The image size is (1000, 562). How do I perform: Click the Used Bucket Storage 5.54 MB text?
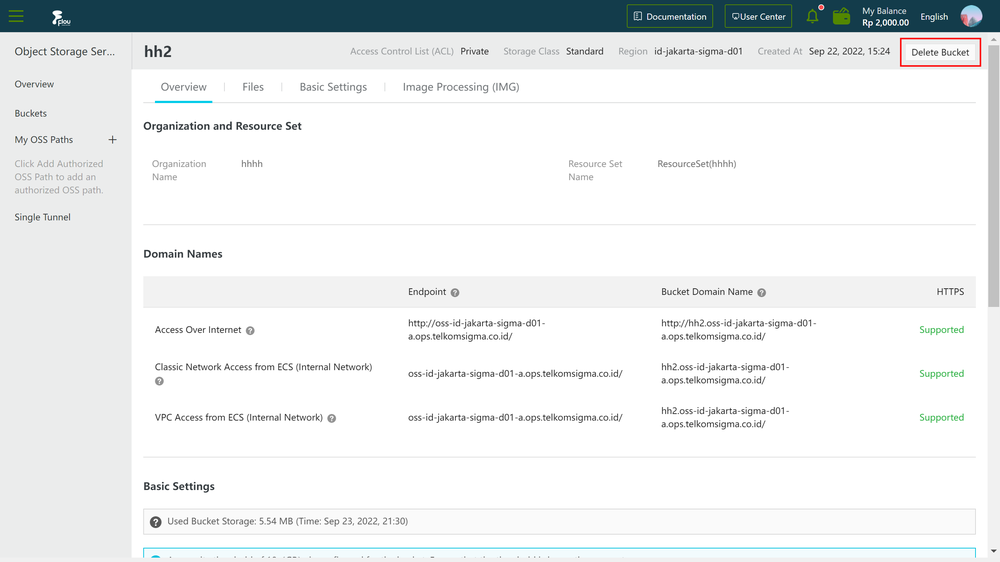coord(288,522)
